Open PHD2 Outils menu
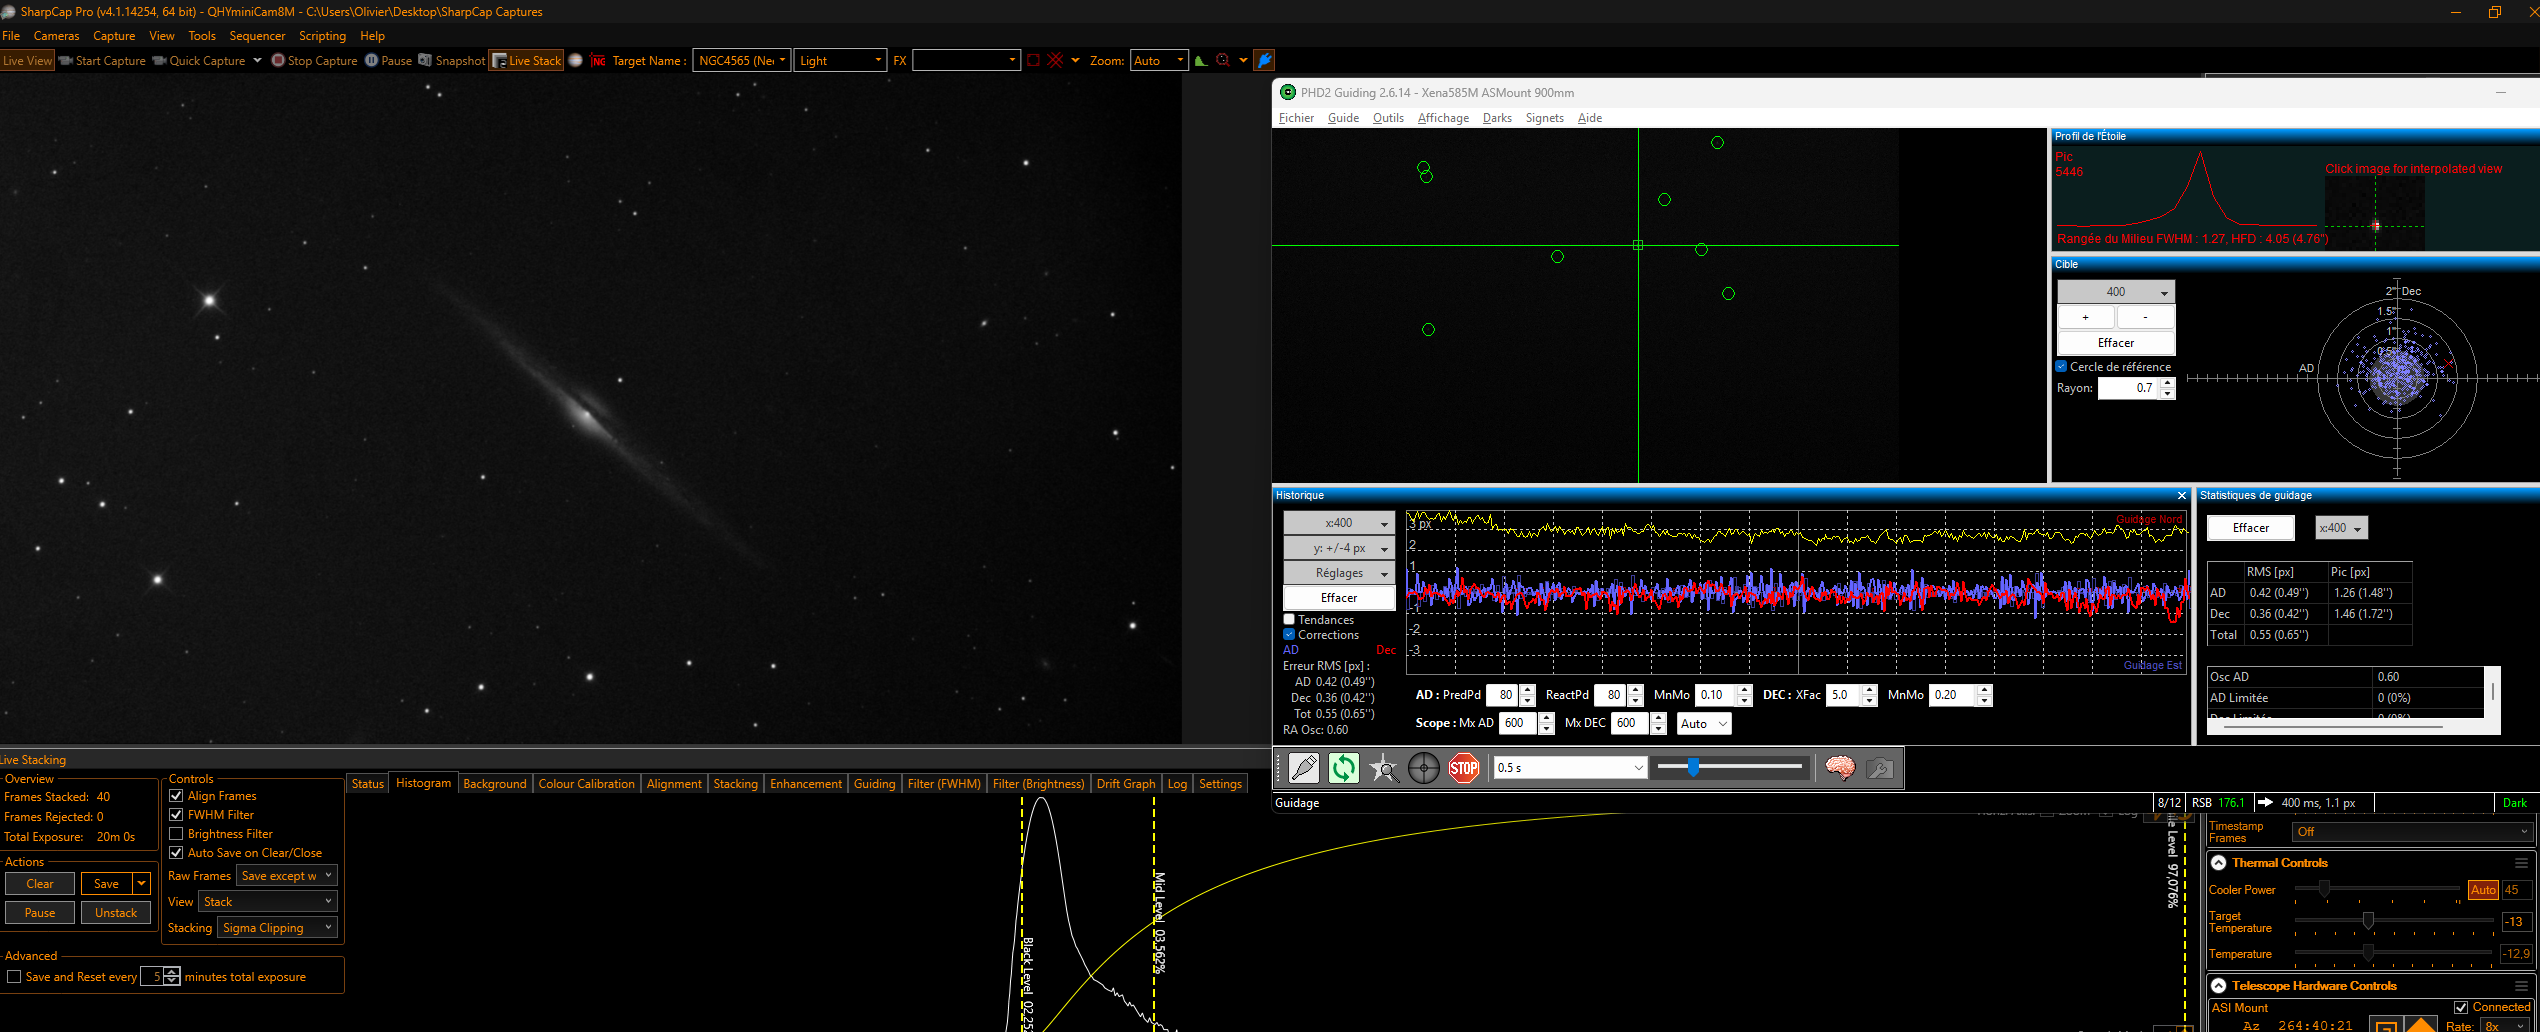This screenshot has width=2540, height=1032. [1388, 118]
